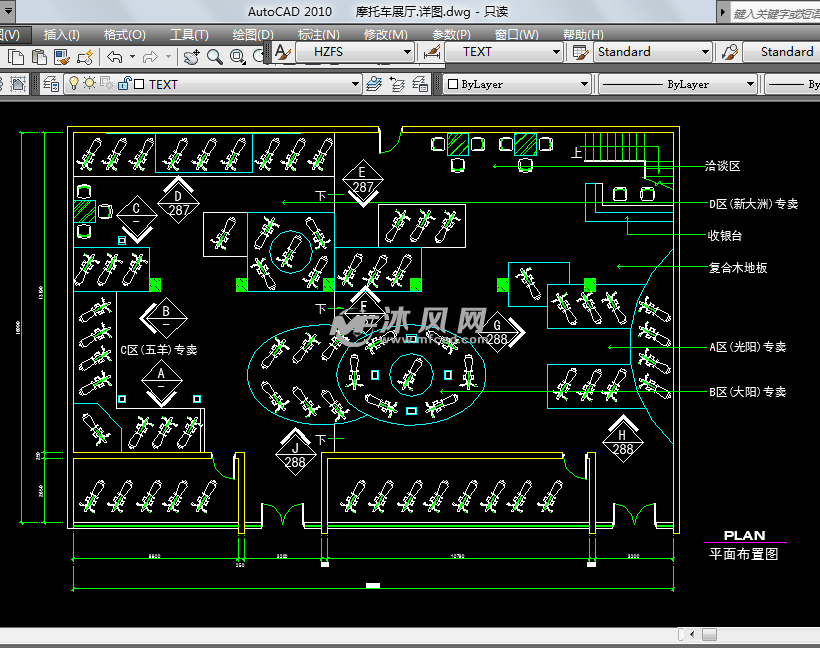
Task: Open the Table Style manager icon
Action: 579,52
